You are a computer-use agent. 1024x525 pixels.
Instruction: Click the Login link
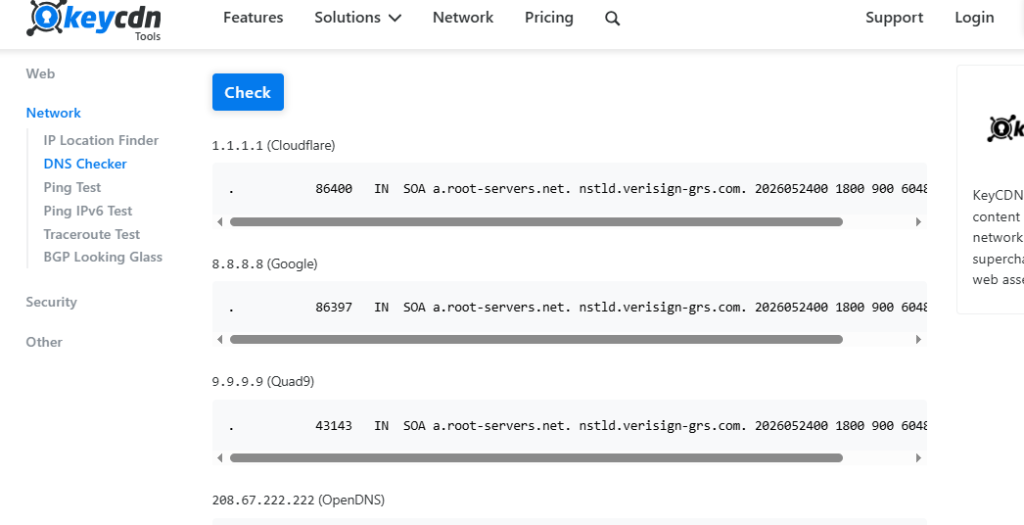pos(974,18)
